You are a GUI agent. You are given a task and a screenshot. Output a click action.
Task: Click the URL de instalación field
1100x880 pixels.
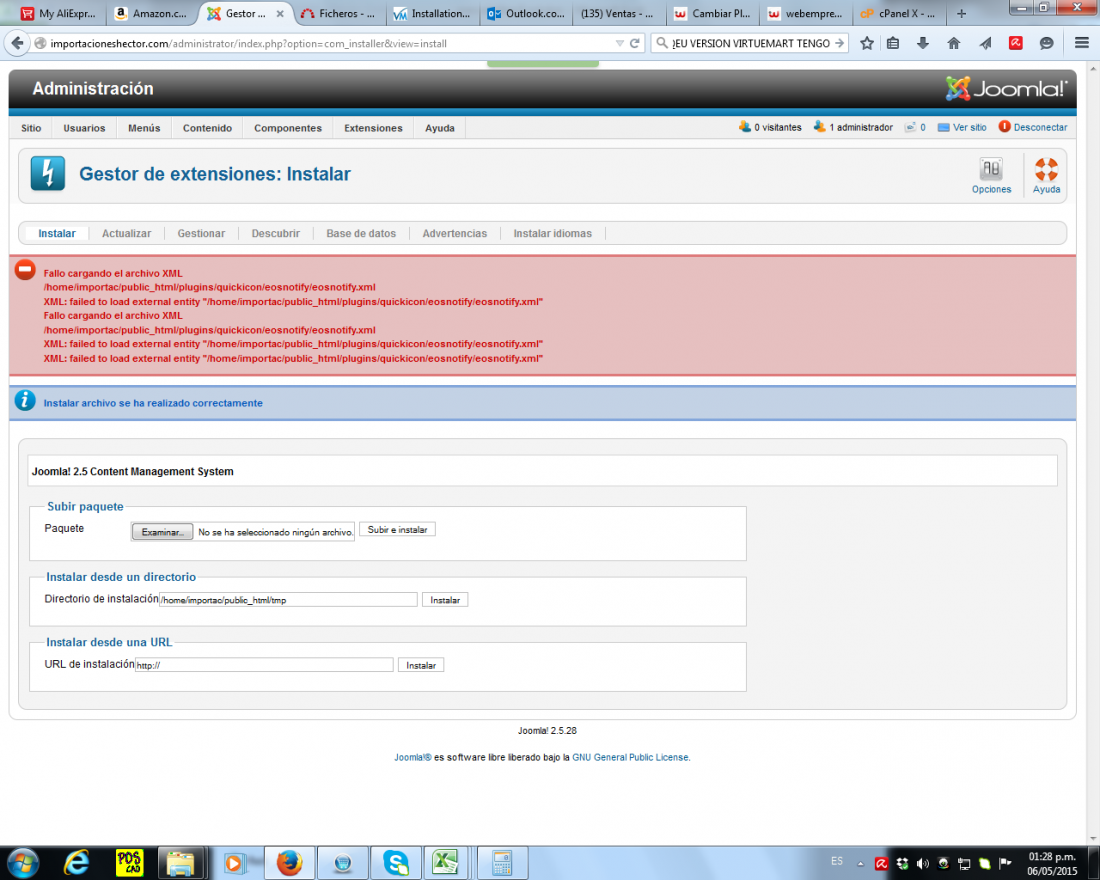264,665
